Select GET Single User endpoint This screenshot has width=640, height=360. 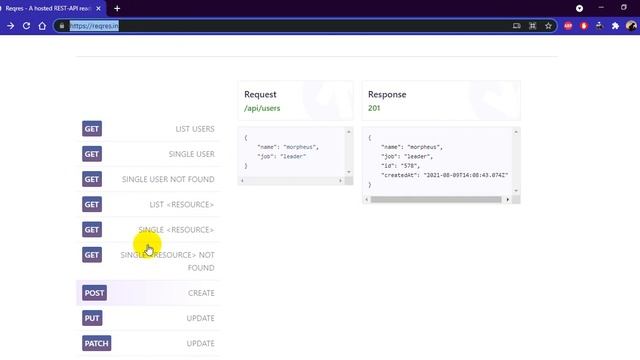148,154
